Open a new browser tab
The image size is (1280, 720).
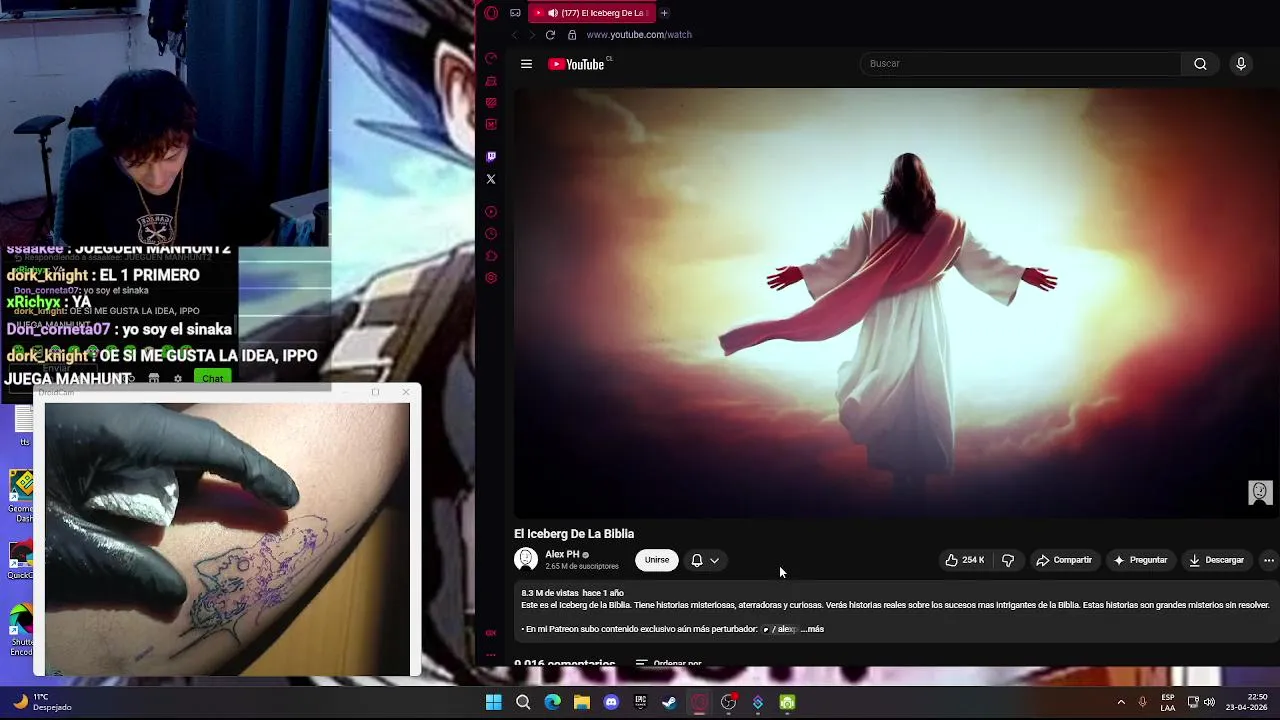(664, 13)
